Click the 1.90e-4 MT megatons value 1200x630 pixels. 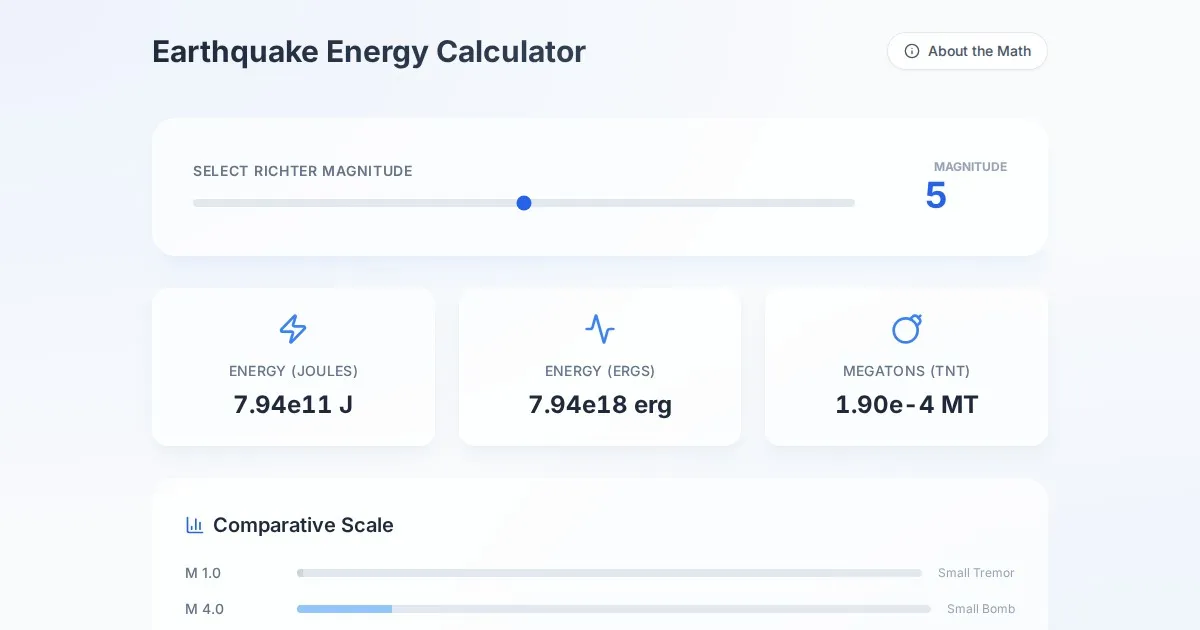(x=906, y=405)
